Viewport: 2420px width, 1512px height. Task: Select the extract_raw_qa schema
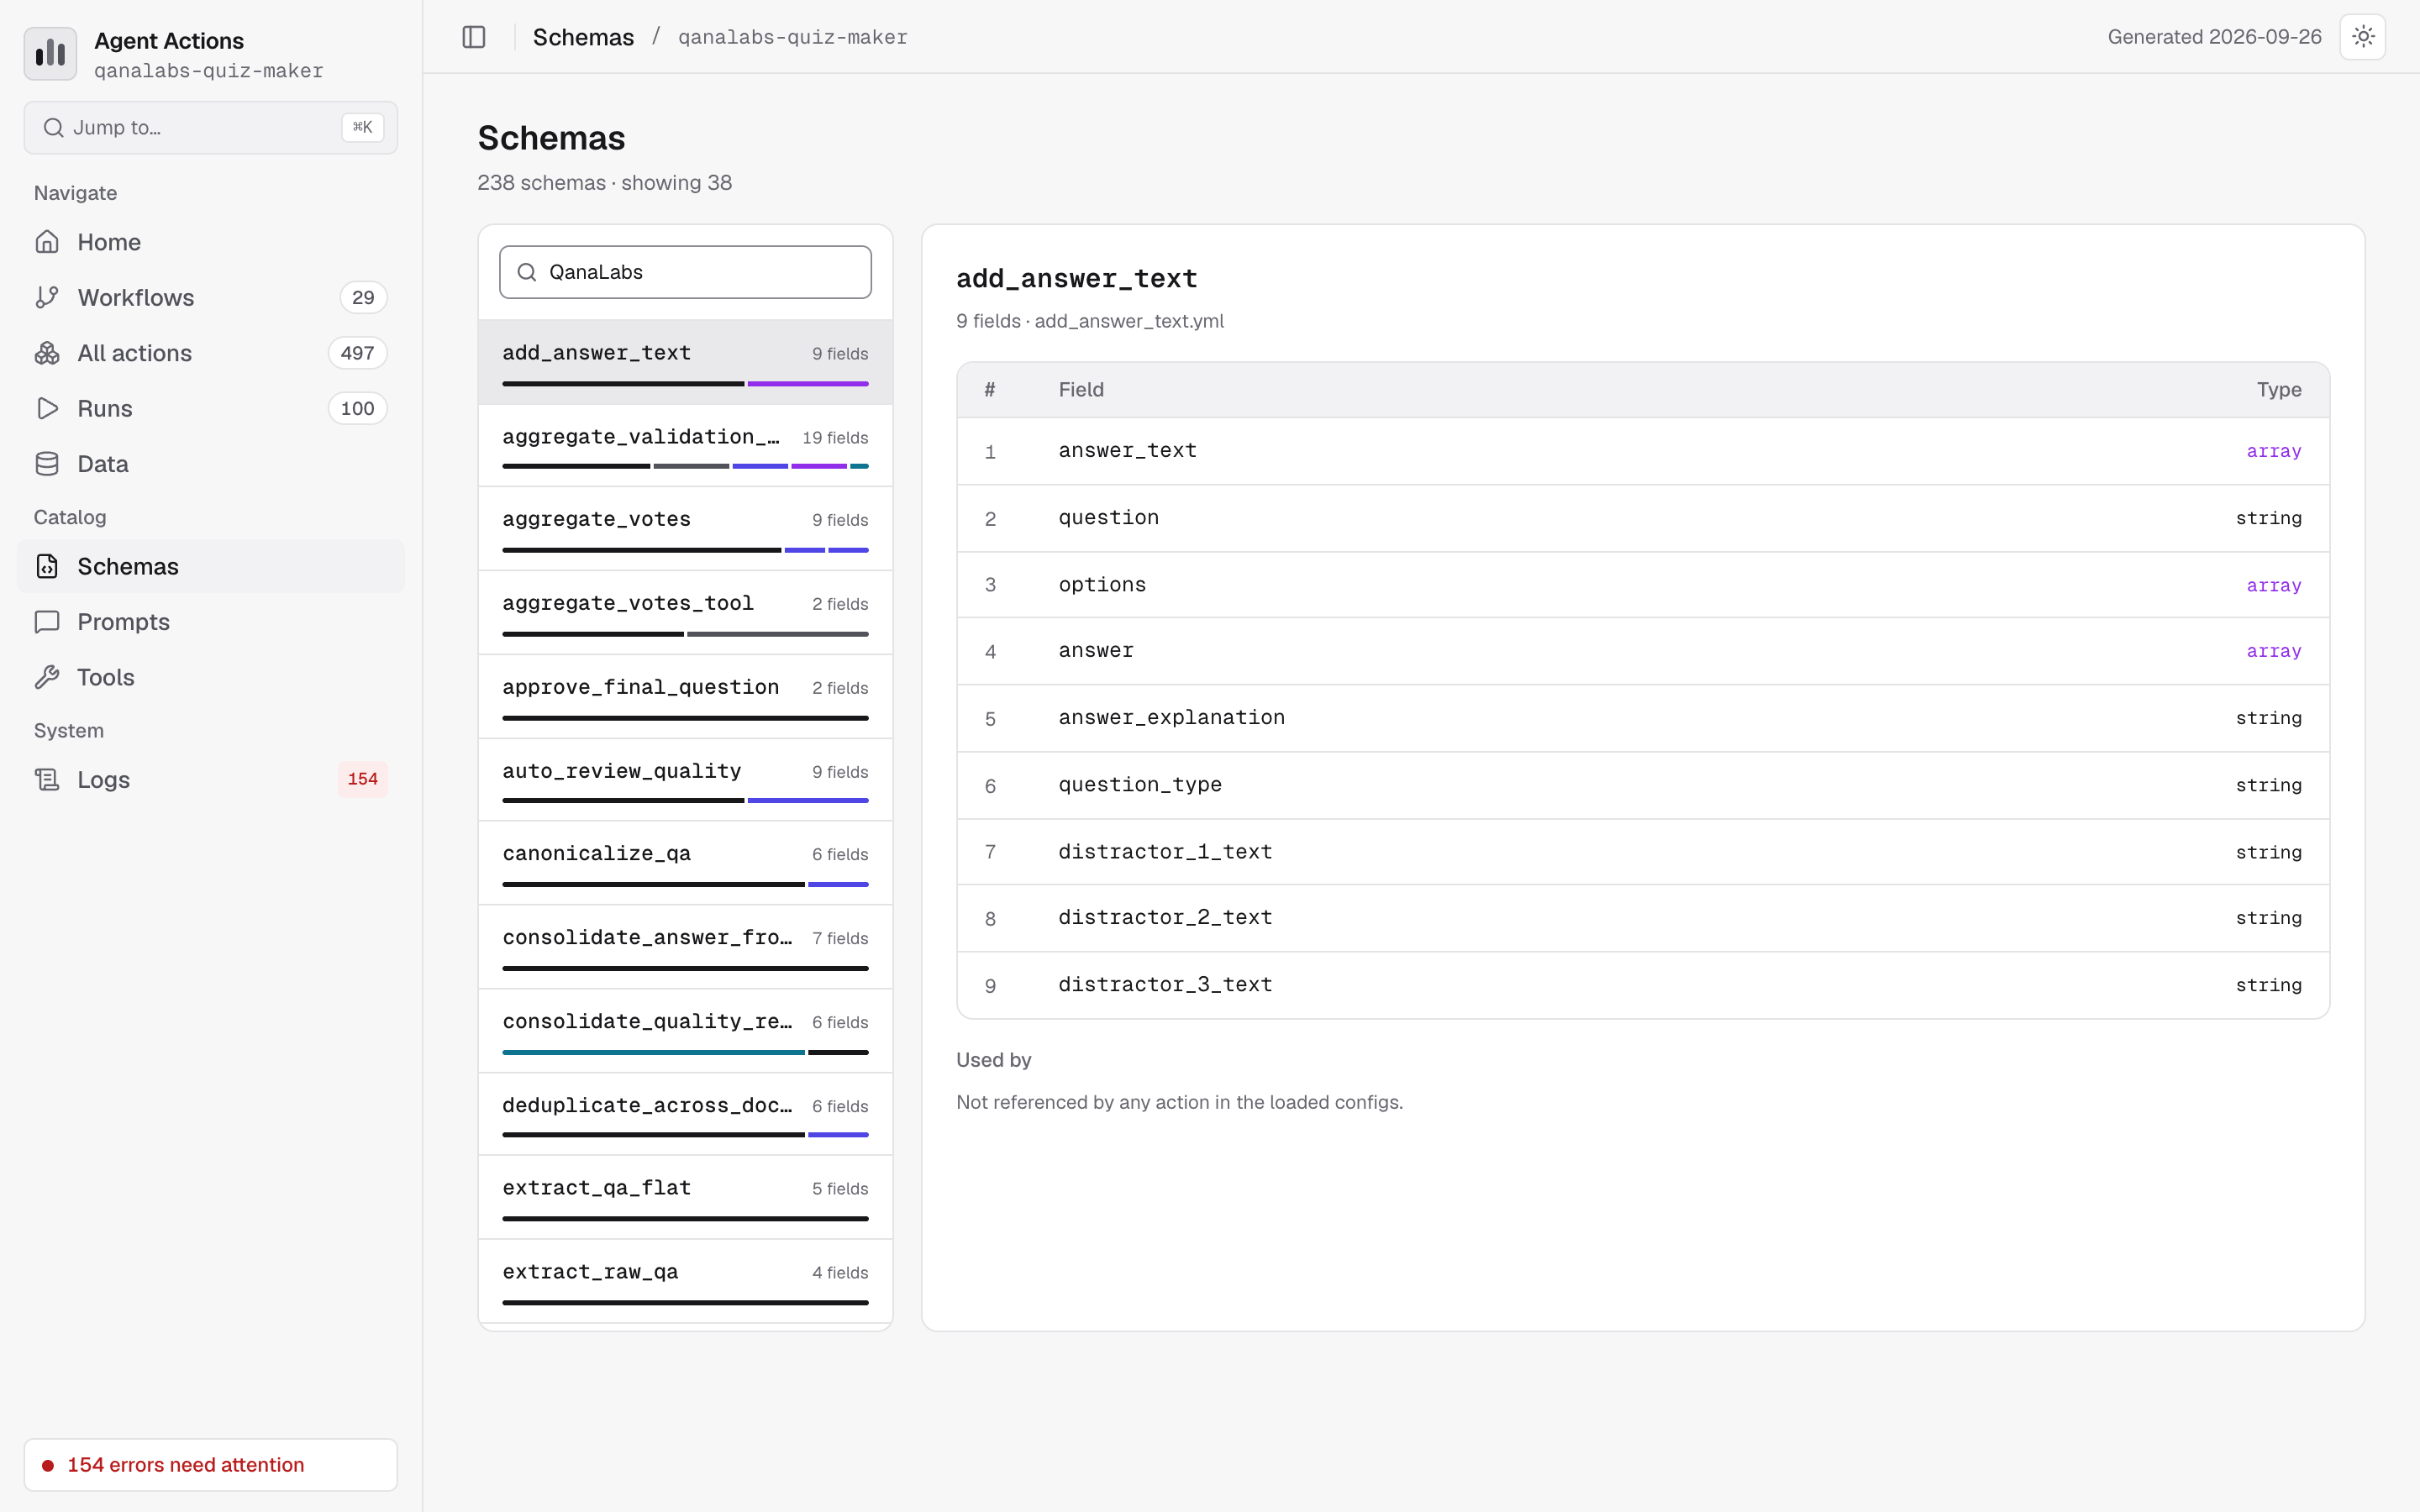click(685, 1281)
